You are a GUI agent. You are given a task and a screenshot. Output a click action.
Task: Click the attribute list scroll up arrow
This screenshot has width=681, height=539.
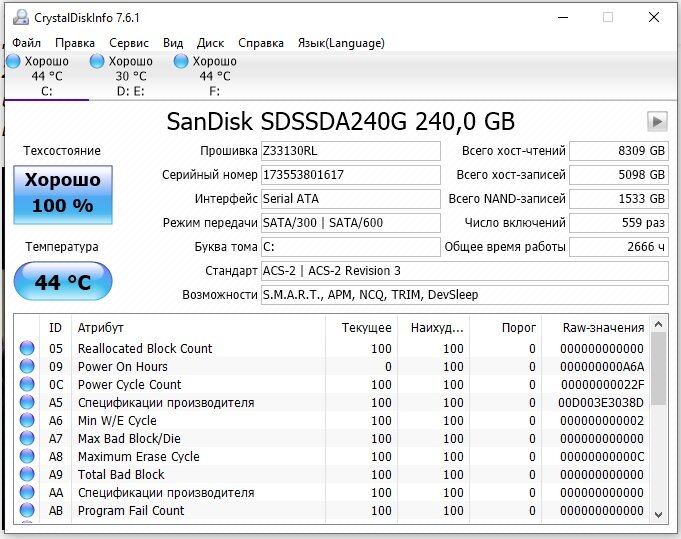(658, 324)
